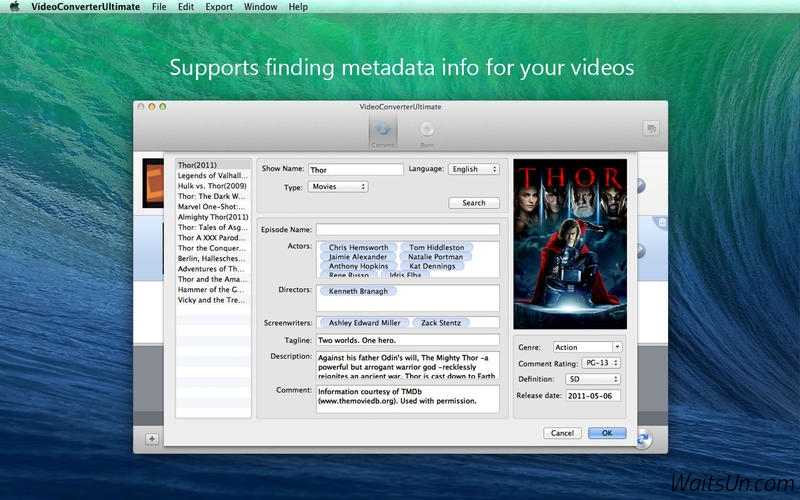Click the Tagline field

tap(408, 340)
